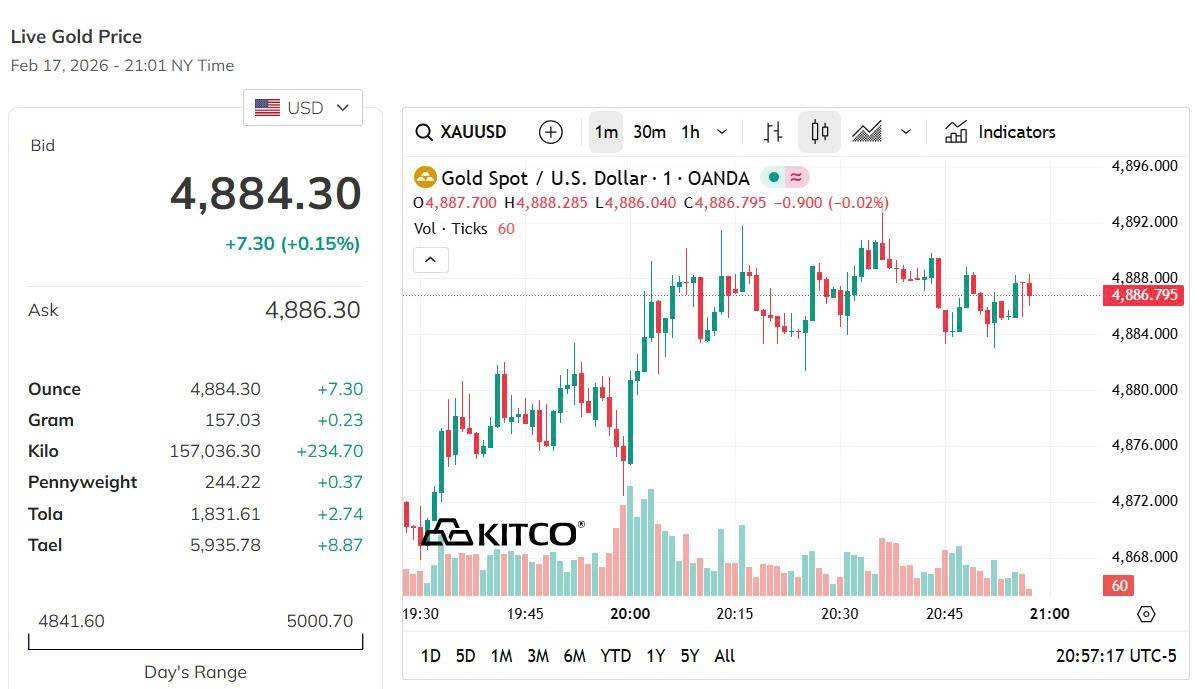Select the 5D date range tab
1199x689 pixels.
[465, 656]
